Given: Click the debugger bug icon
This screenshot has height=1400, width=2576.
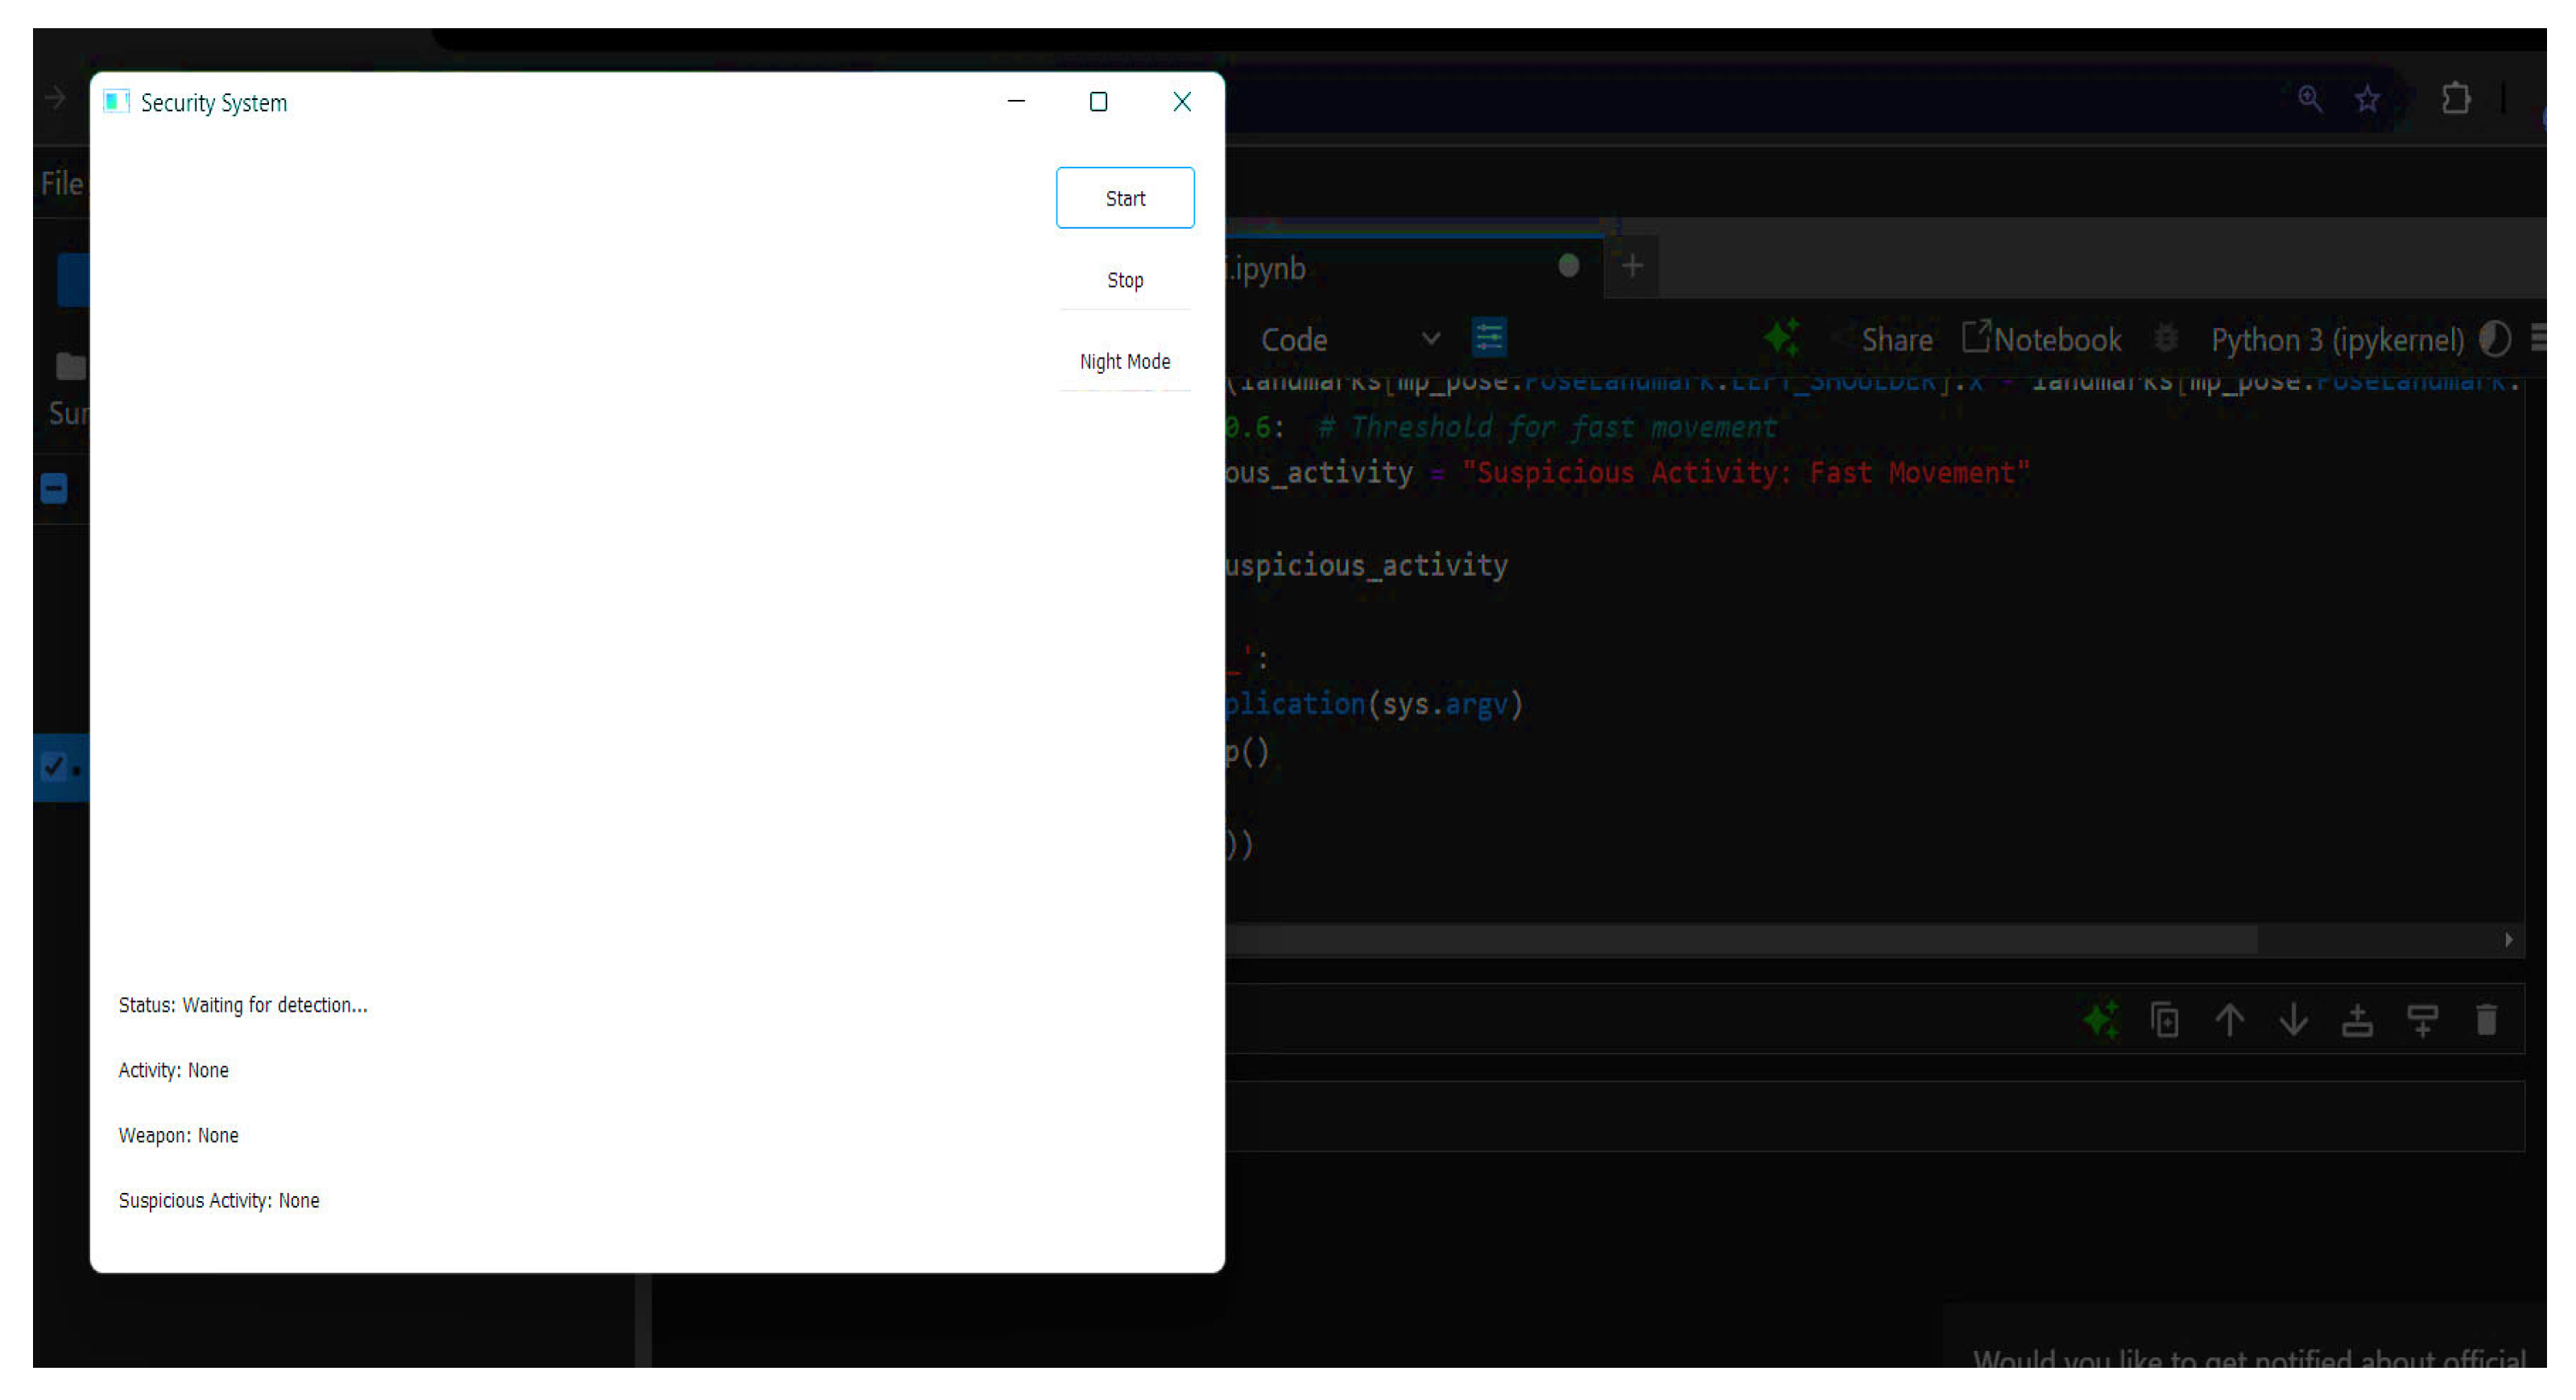Looking at the screenshot, I should (2166, 339).
